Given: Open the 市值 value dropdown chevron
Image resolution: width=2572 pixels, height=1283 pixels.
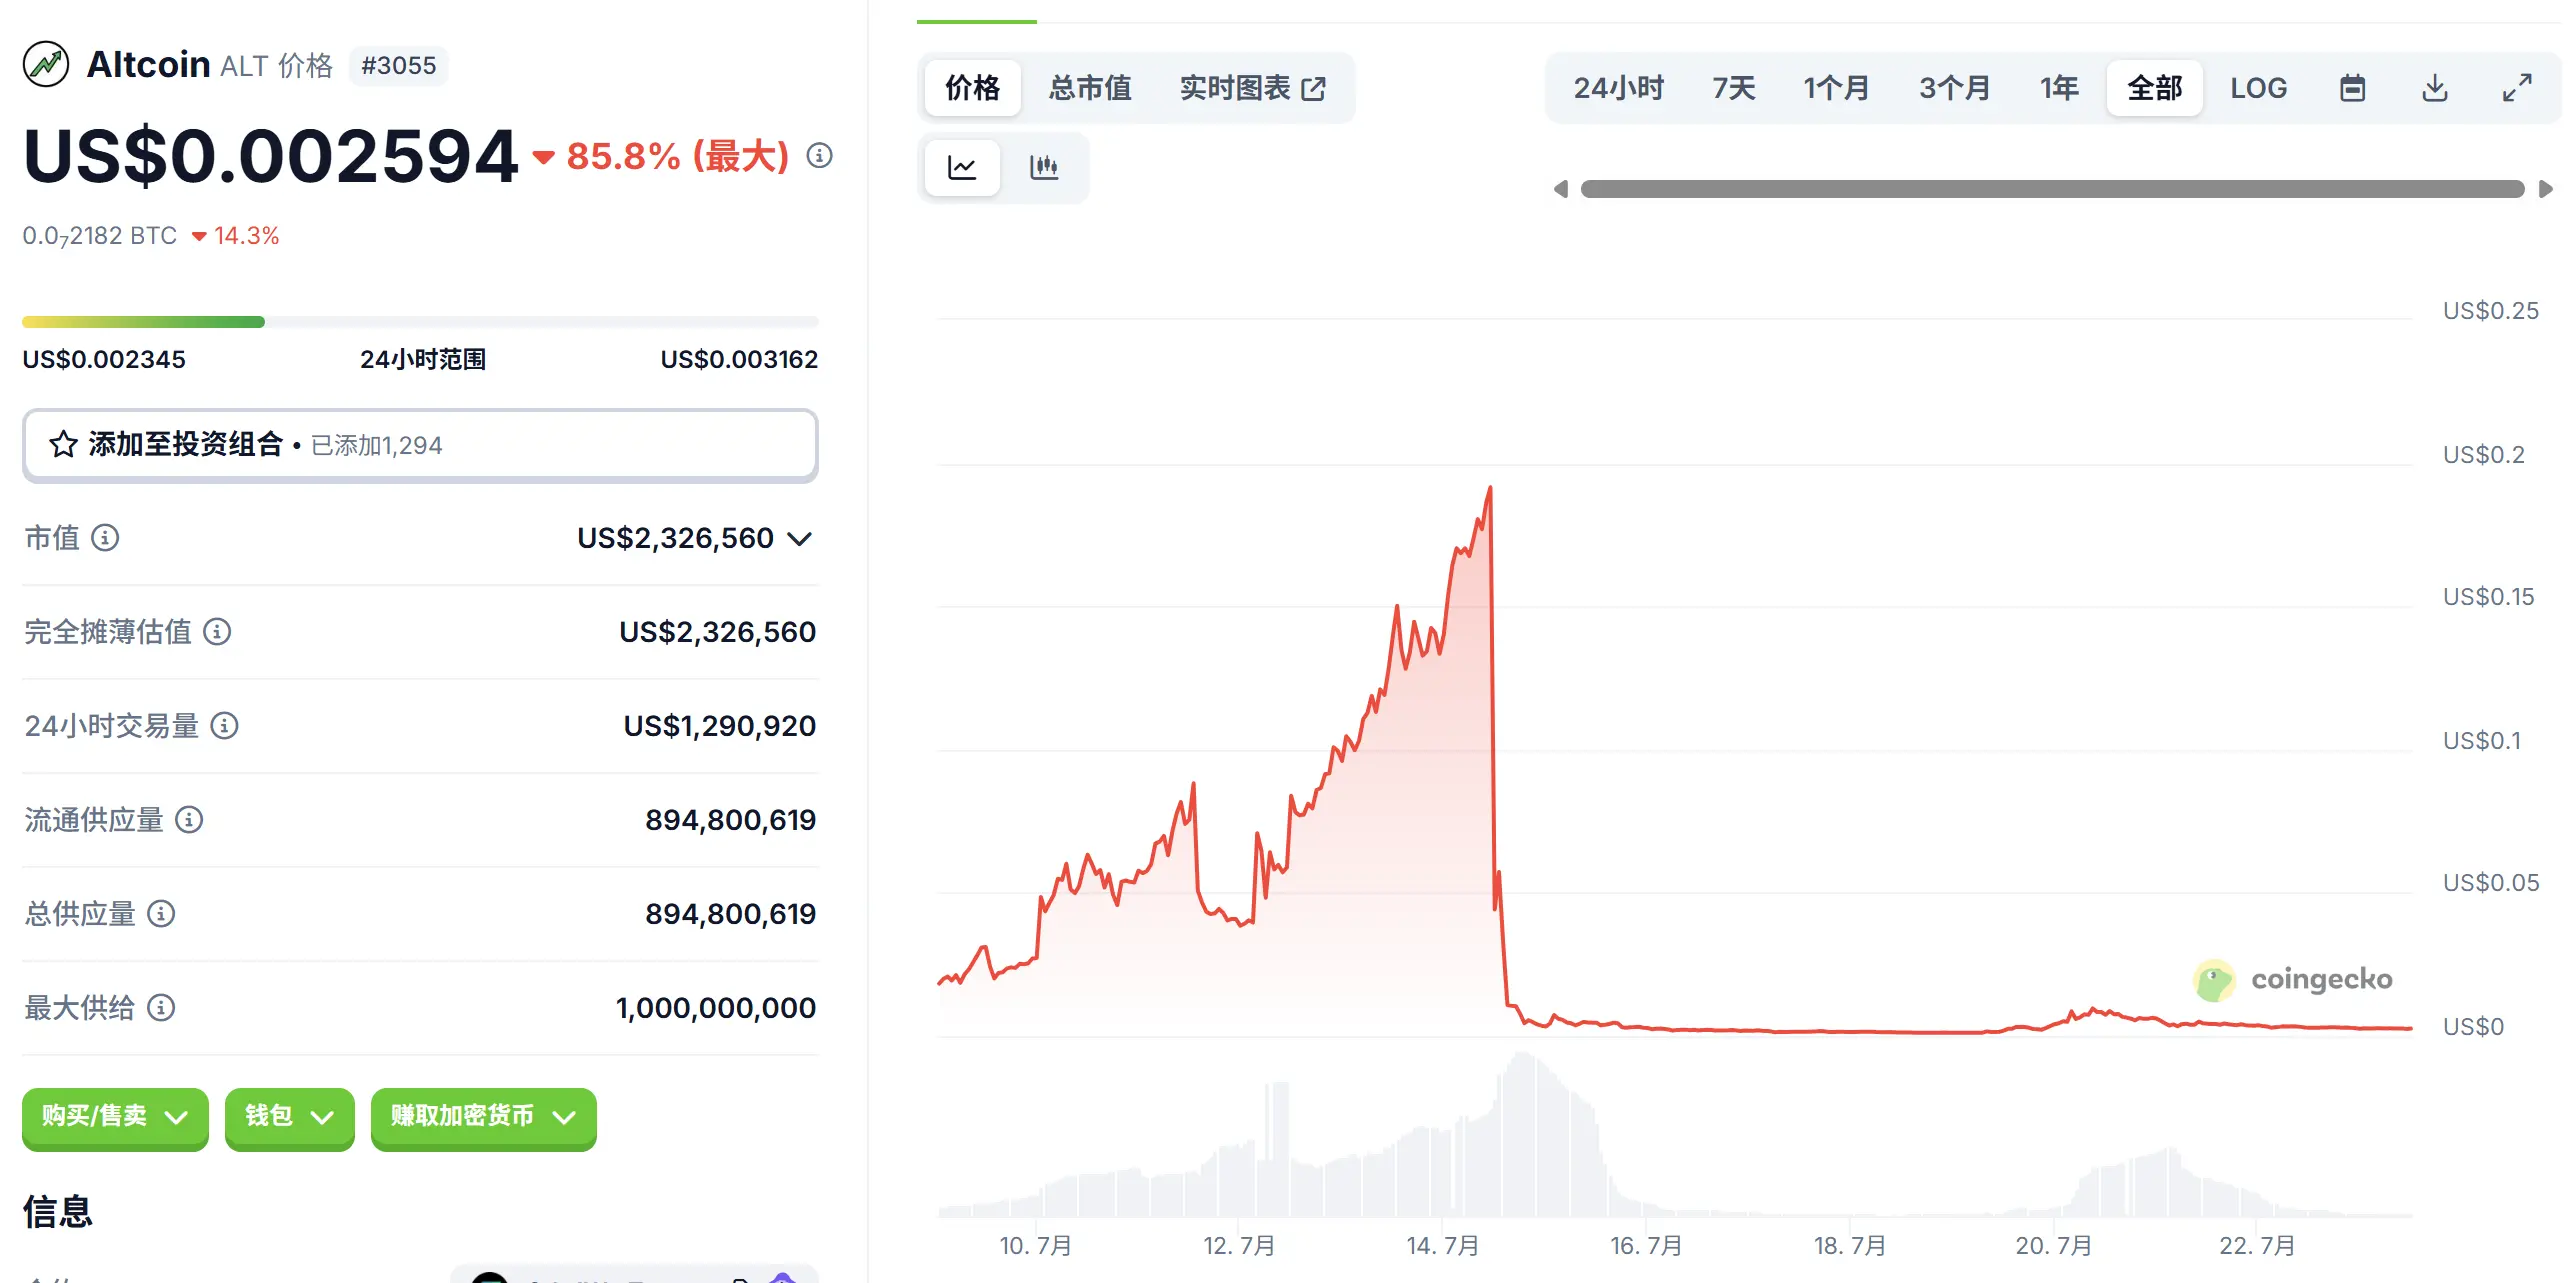Looking at the screenshot, I should click(797, 538).
